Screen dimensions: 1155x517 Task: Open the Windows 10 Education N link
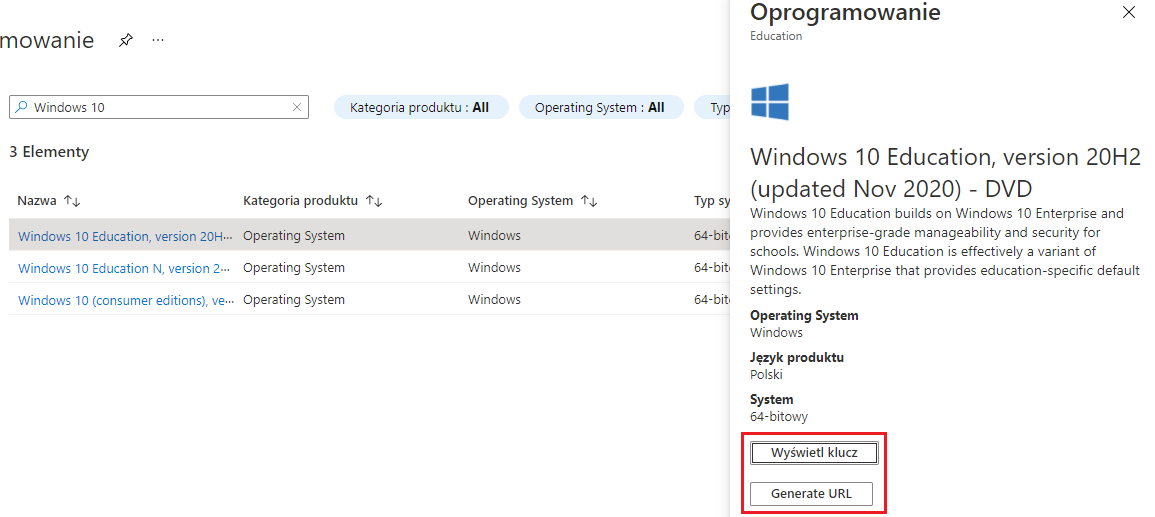pyautogui.click(x=125, y=268)
